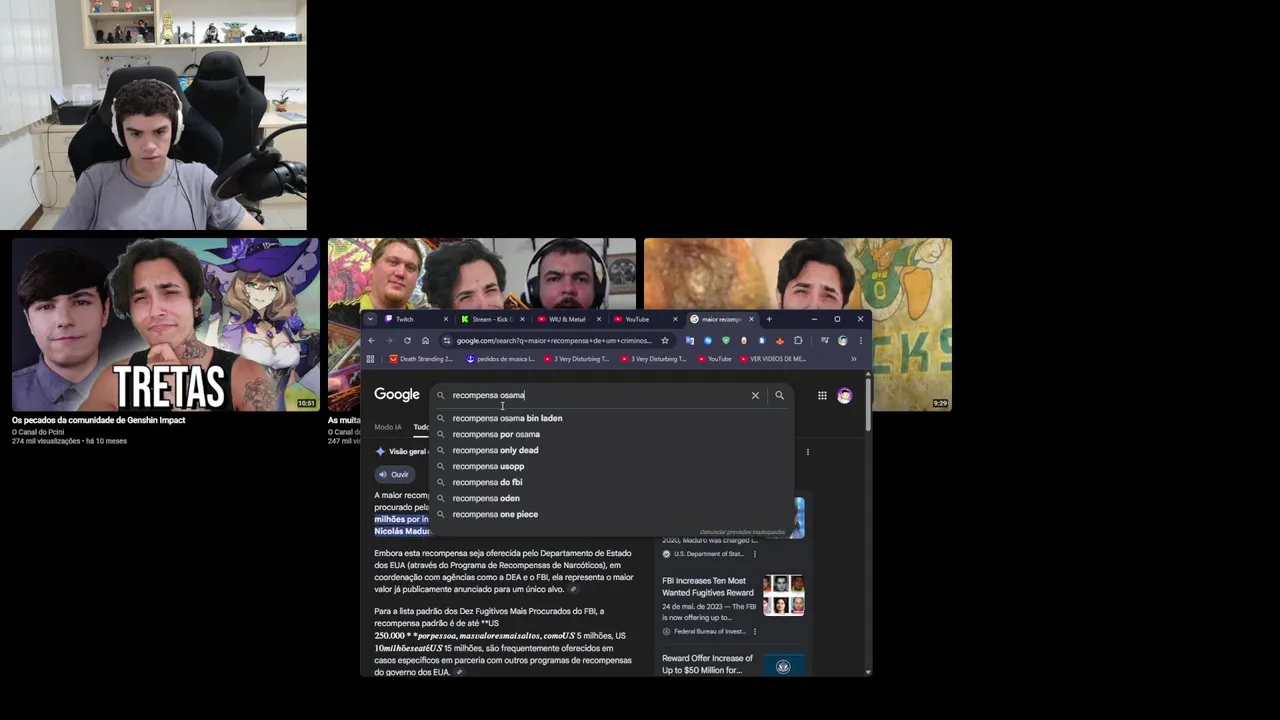Open the Chrome tab search chevron

tap(370, 319)
